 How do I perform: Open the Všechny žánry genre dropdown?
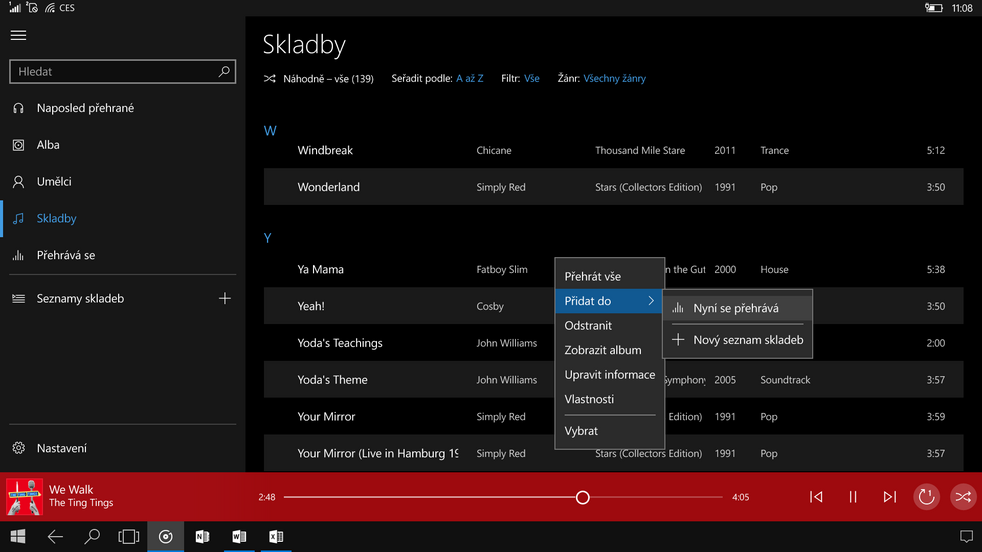tap(614, 78)
